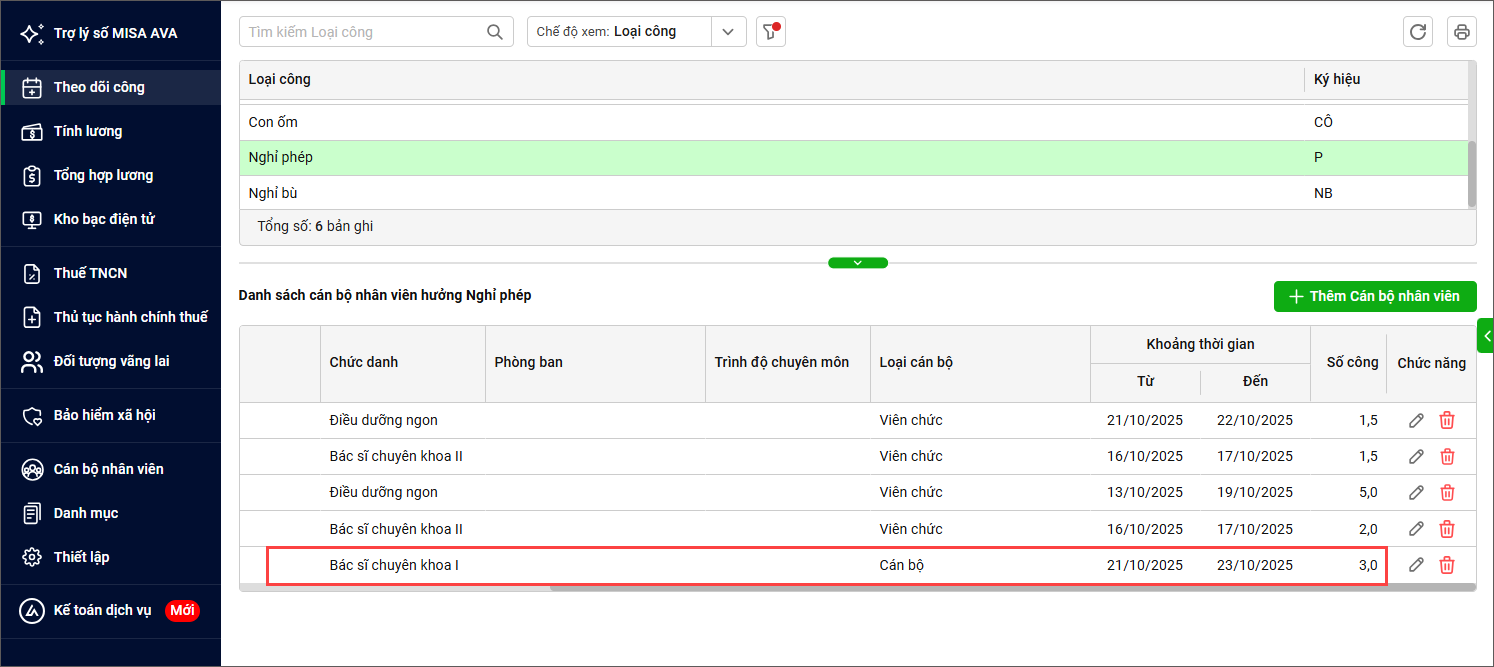Expand the green right-side panel arrow
Screen dimensions: 1494x667
(x=1486, y=335)
